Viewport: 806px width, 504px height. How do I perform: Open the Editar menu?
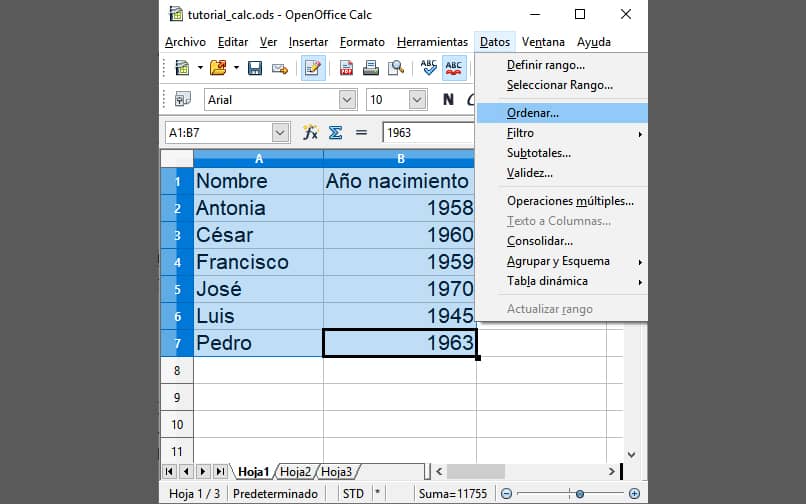[x=233, y=42]
